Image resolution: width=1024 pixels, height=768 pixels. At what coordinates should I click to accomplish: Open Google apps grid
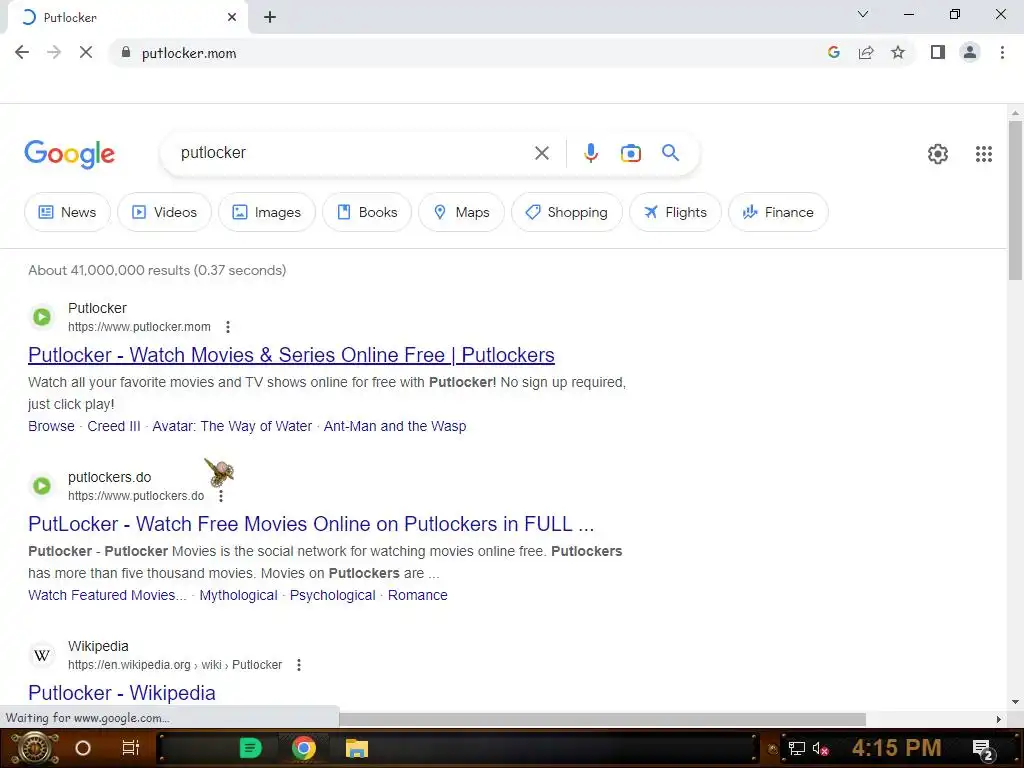[x=984, y=154]
